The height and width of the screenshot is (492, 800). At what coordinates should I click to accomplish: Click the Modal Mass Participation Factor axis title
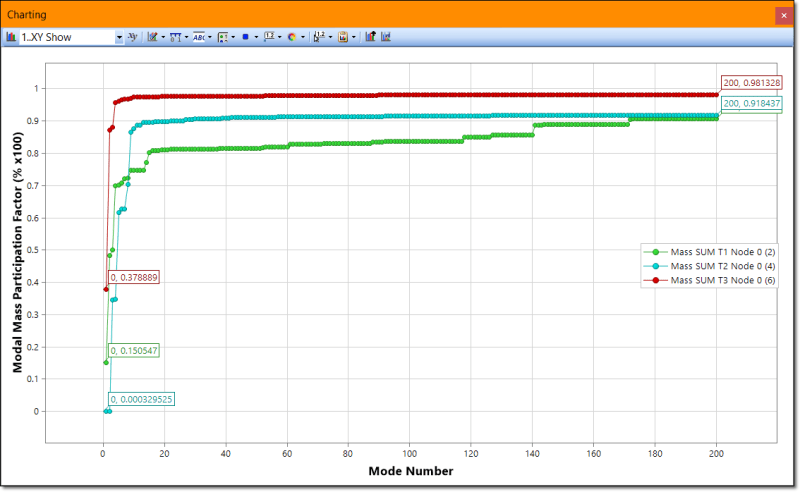[x=18, y=253]
